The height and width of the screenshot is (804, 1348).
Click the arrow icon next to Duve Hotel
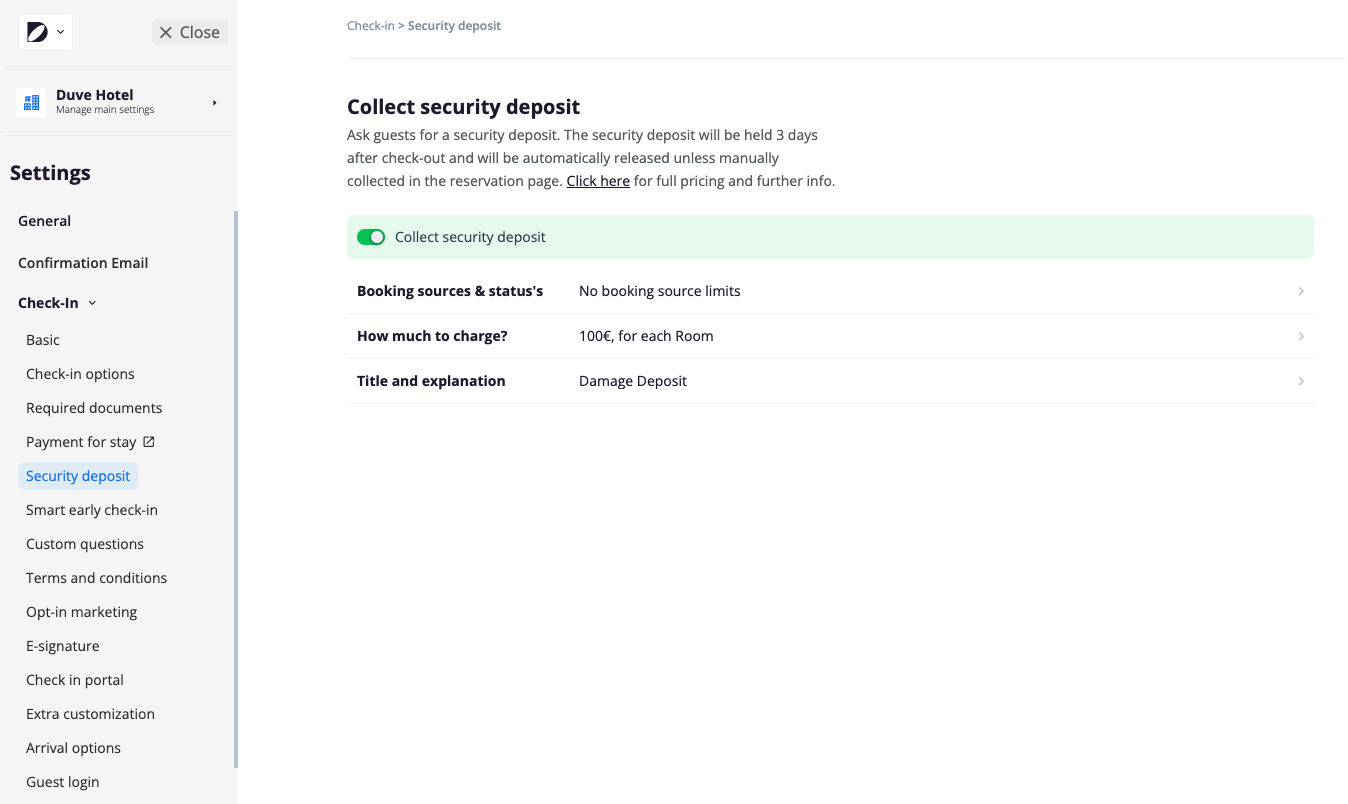[x=213, y=101]
